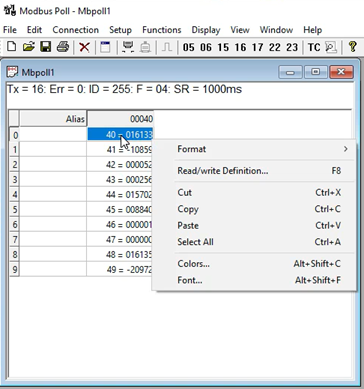This screenshot has height=389, width=364.
Task: Select function 06 Write Single Register
Action: coord(206,47)
